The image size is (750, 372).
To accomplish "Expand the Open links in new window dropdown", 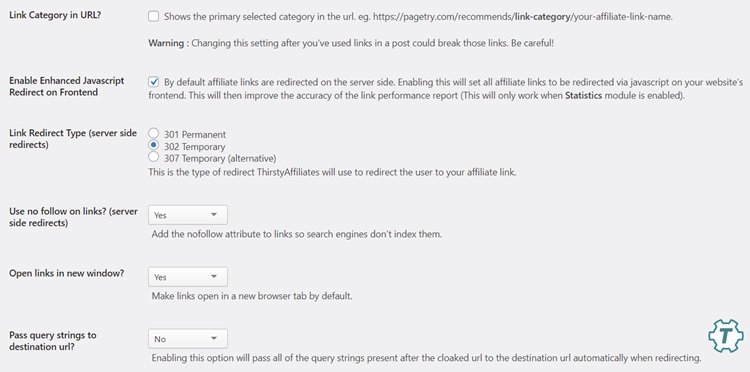I will [188, 277].
